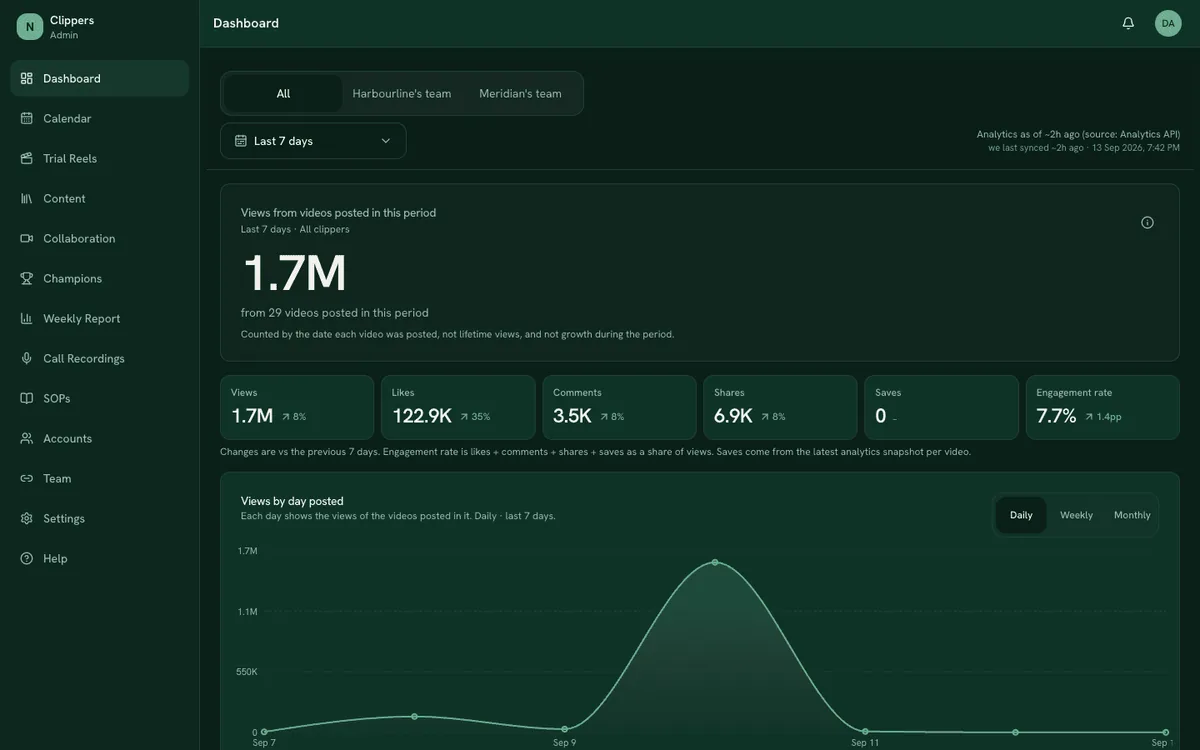Click the Calendar icon in sidebar
This screenshot has width=1200, height=750.
pyautogui.click(x=27, y=118)
